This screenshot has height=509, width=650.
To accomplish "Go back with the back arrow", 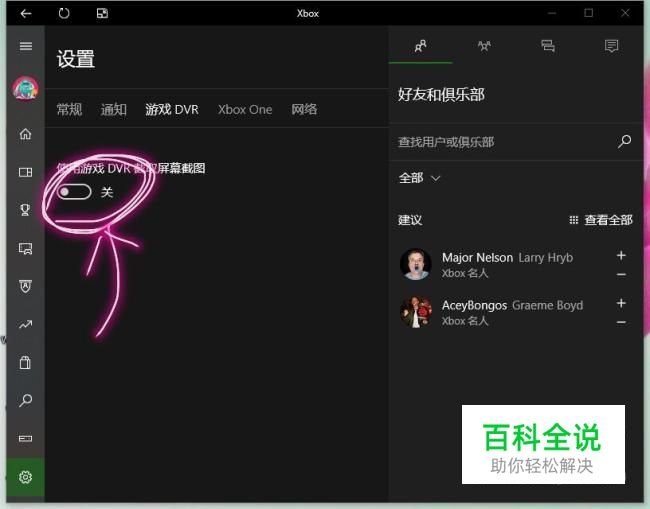I will pos(26,14).
